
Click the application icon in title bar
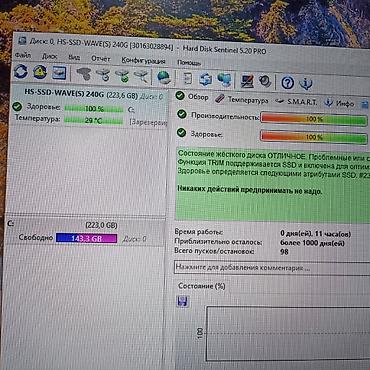coord(22,41)
